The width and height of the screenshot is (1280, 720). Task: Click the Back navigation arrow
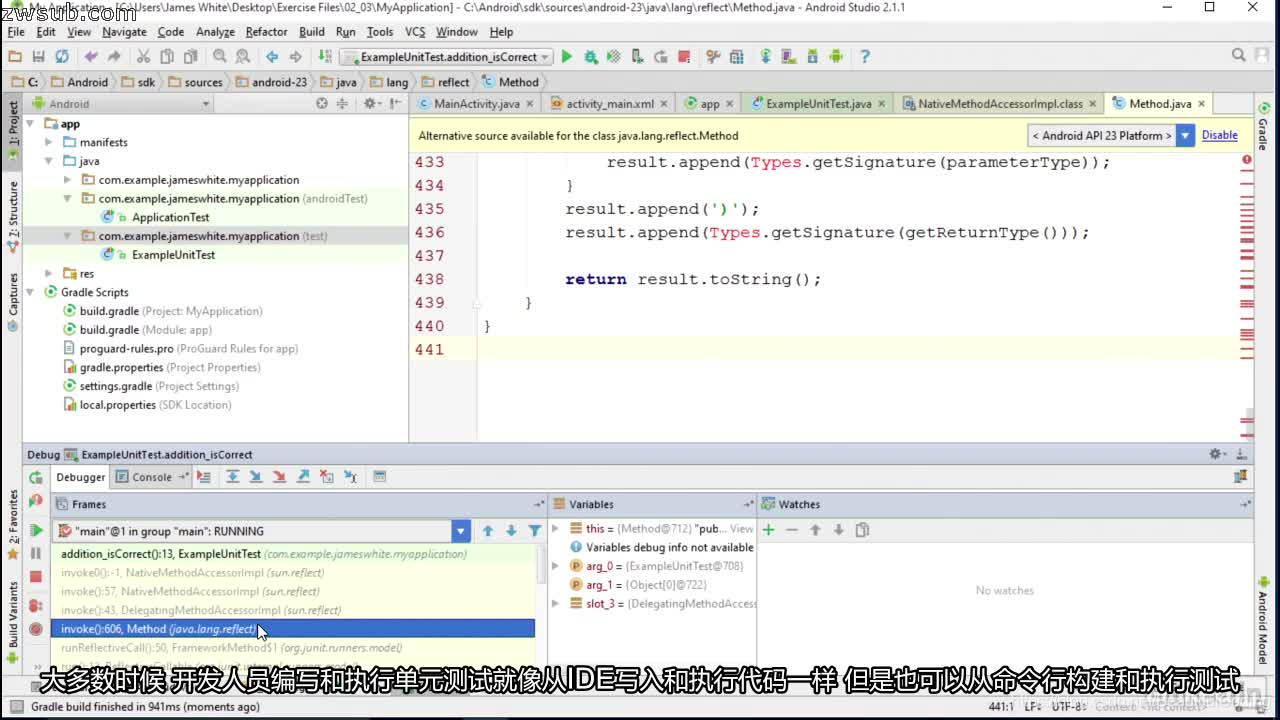click(x=272, y=57)
